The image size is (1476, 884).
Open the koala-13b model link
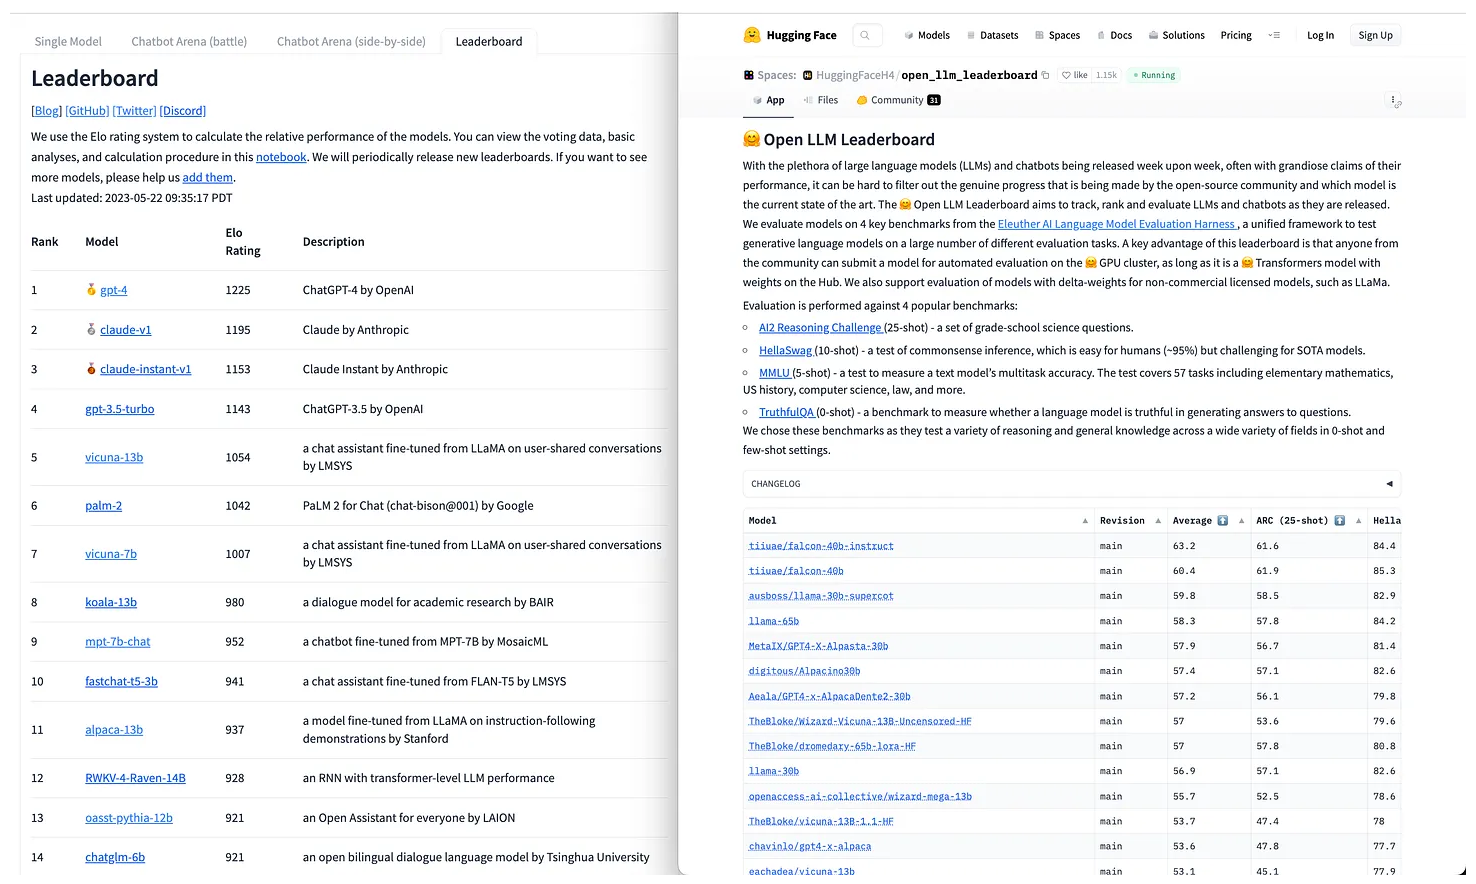click(x=111, y=602)
